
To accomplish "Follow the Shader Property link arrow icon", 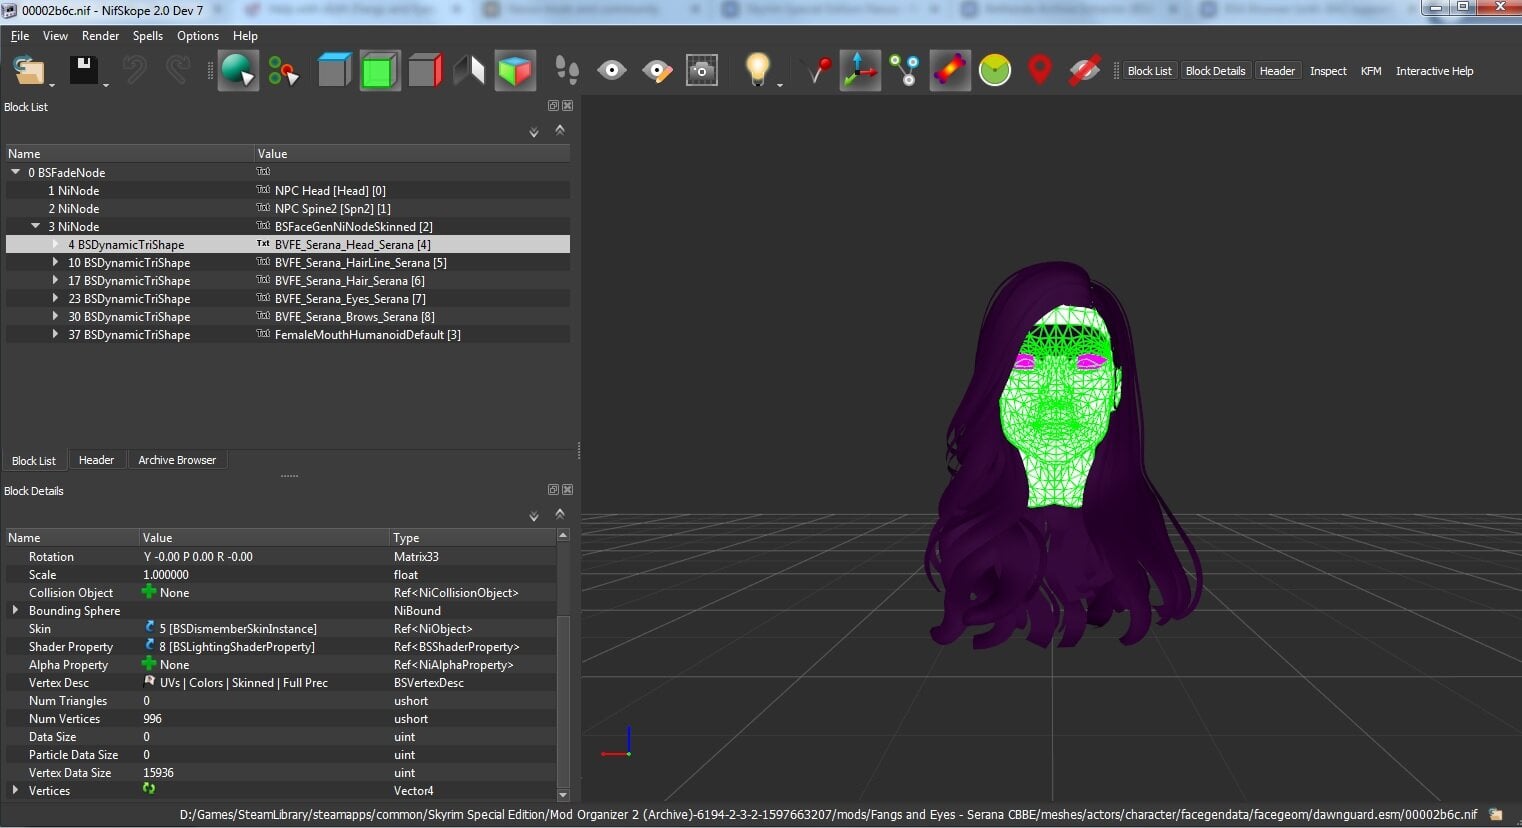I will click(150, 645).
